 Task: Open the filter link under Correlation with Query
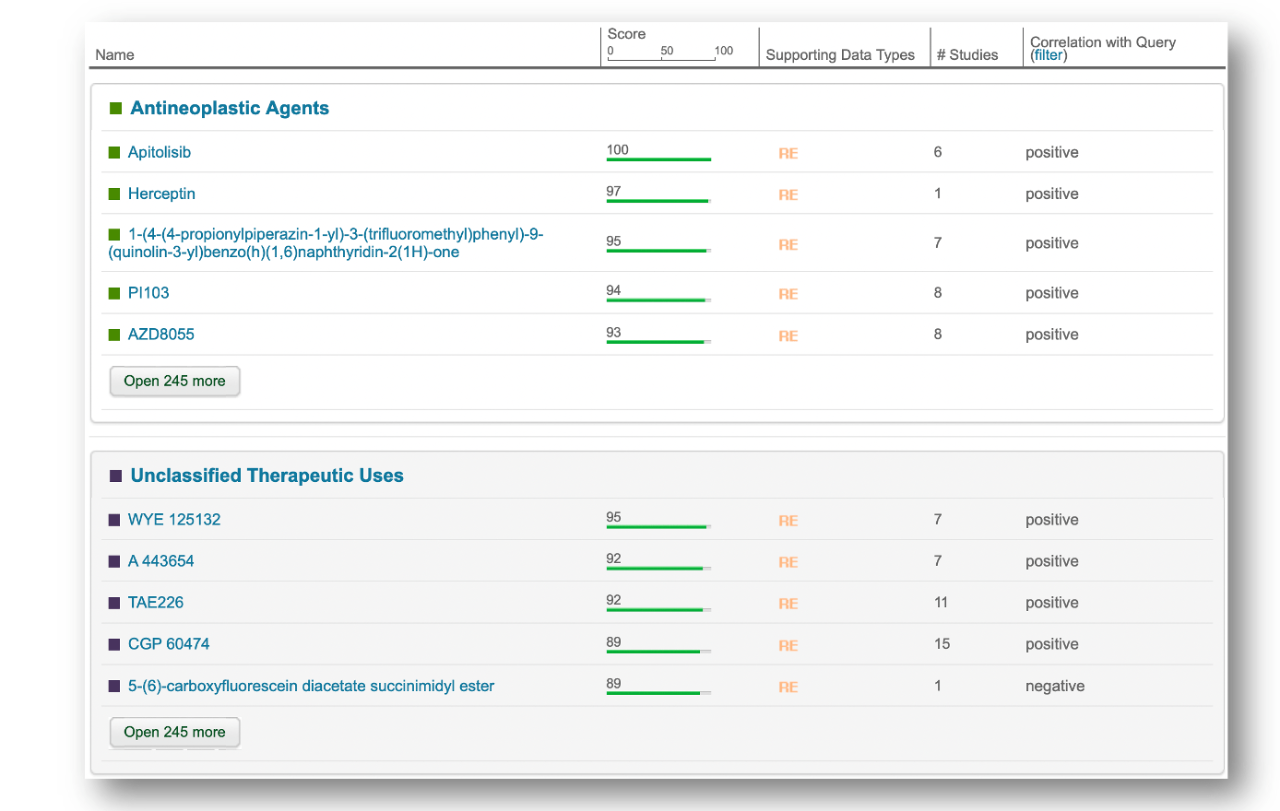1047,55
